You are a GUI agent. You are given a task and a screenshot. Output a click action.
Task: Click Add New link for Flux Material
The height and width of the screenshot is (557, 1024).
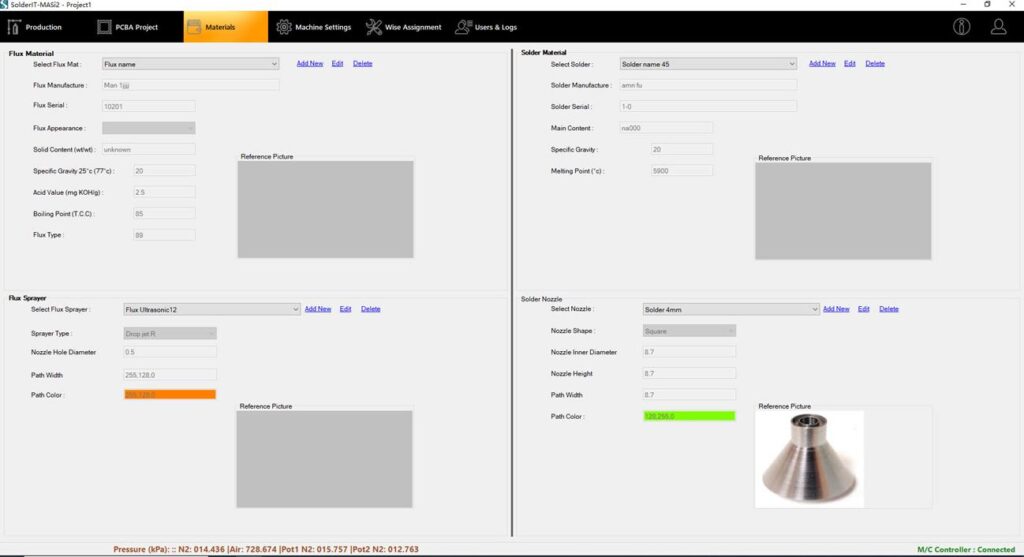(310, 64)
